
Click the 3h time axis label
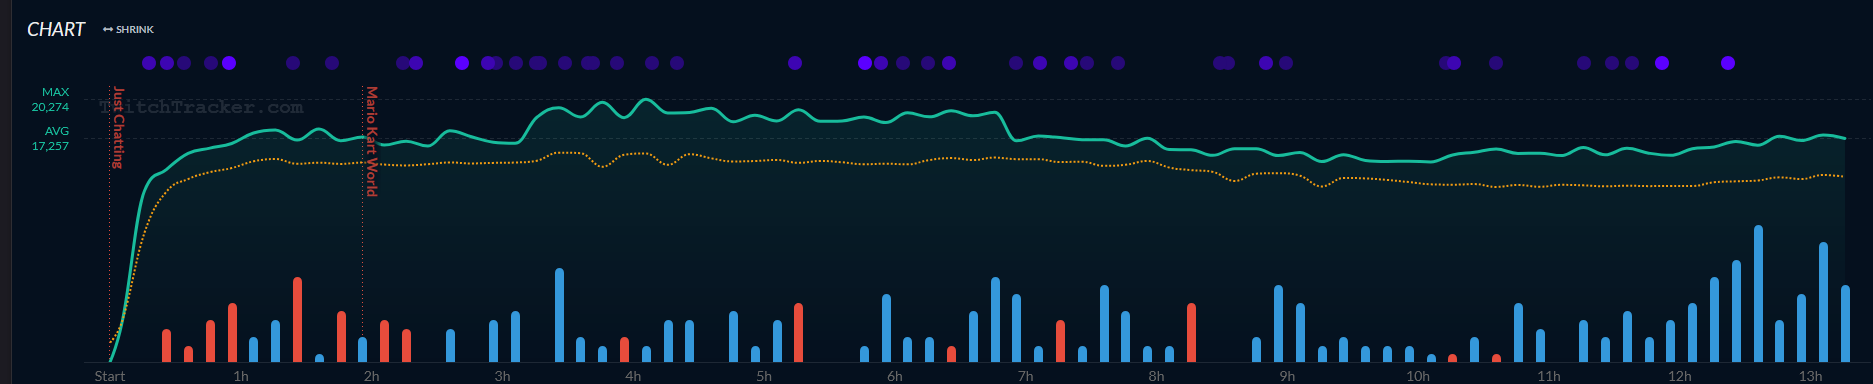(x=502, y=376)
